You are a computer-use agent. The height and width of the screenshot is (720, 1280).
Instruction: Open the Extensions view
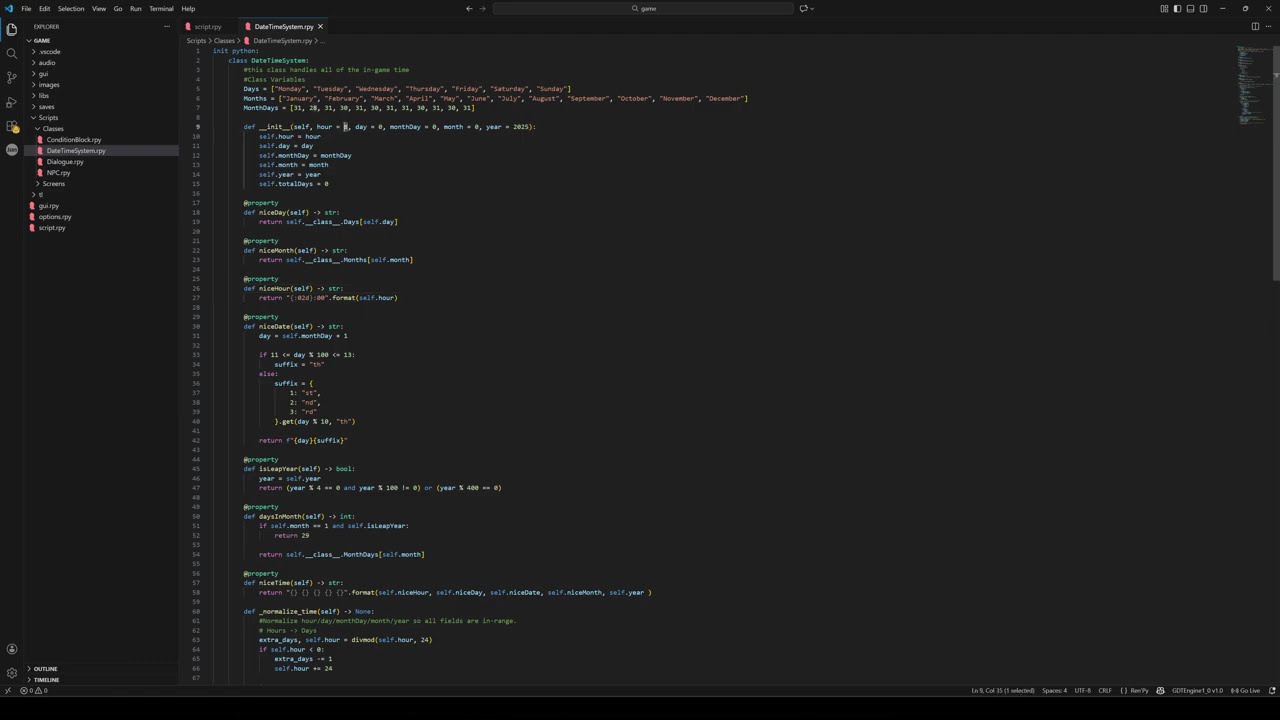tap(12, 126)
